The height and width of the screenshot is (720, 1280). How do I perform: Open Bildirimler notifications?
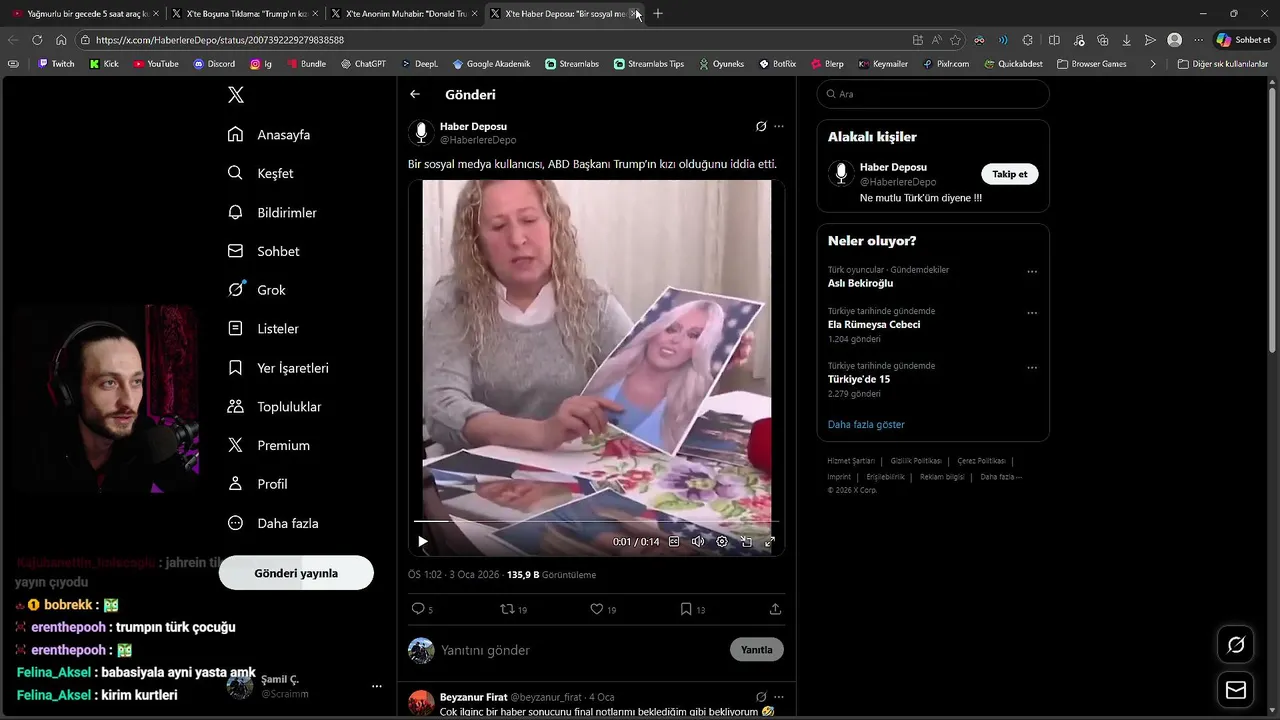click(272, 212)
